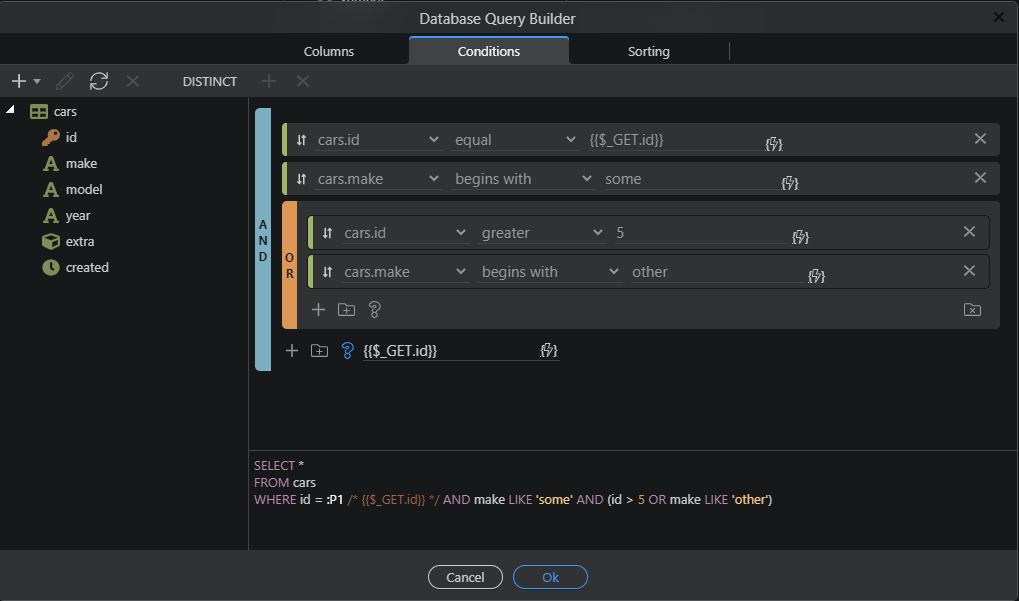1019x601 pixels.
Task: Add a condition group inside the OR block
Action: pos(346,310)
